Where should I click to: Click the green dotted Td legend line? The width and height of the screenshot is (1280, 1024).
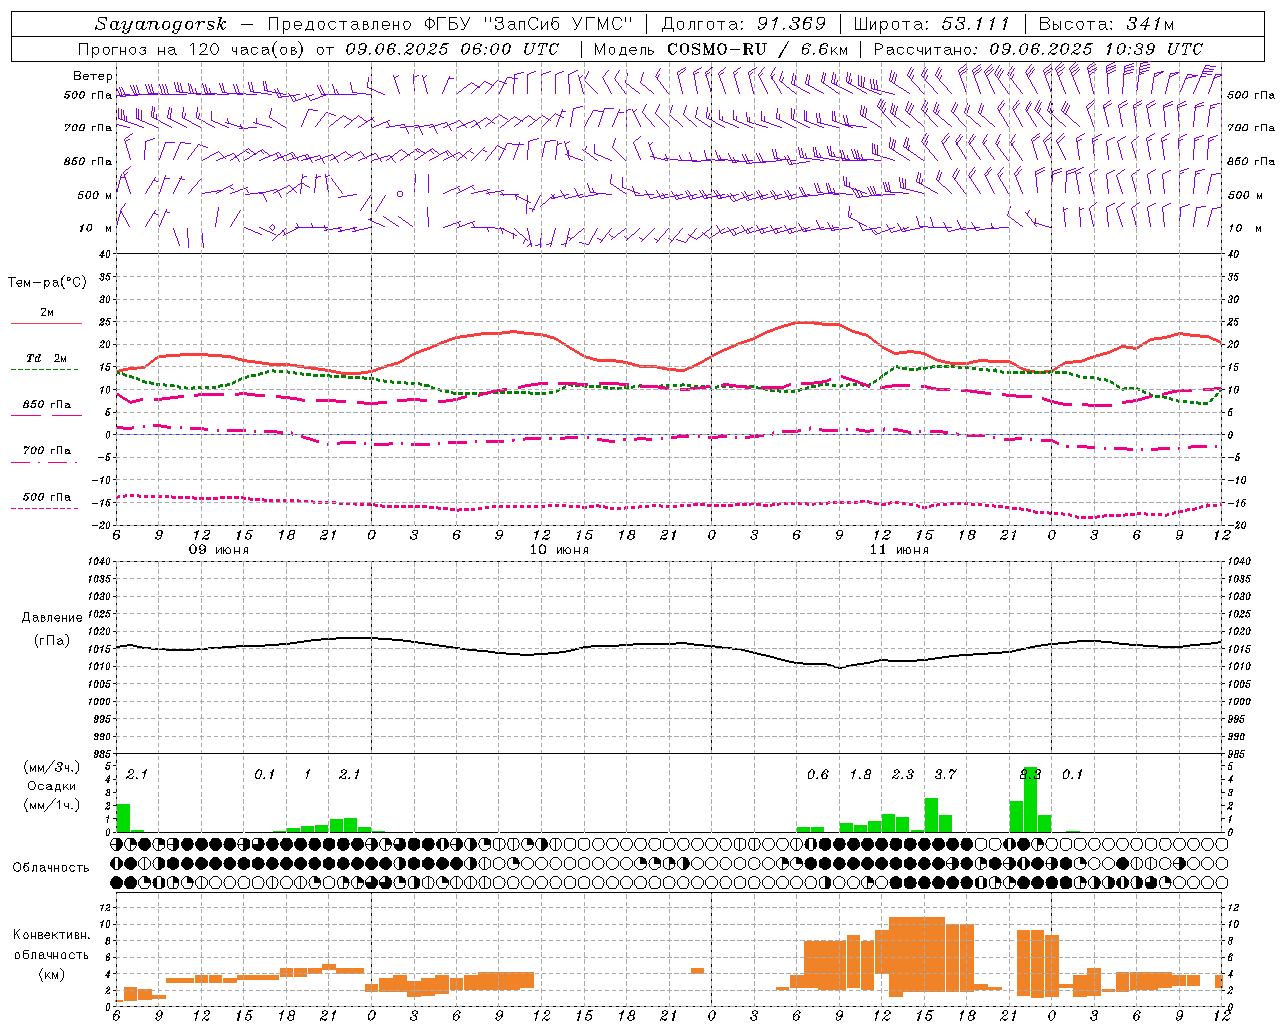click(x=44, y=370)
